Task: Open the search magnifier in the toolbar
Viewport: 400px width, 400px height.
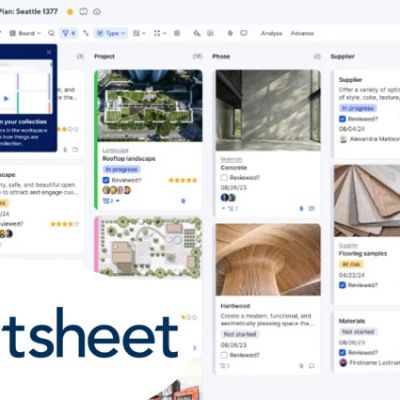Action: point(51,33)
